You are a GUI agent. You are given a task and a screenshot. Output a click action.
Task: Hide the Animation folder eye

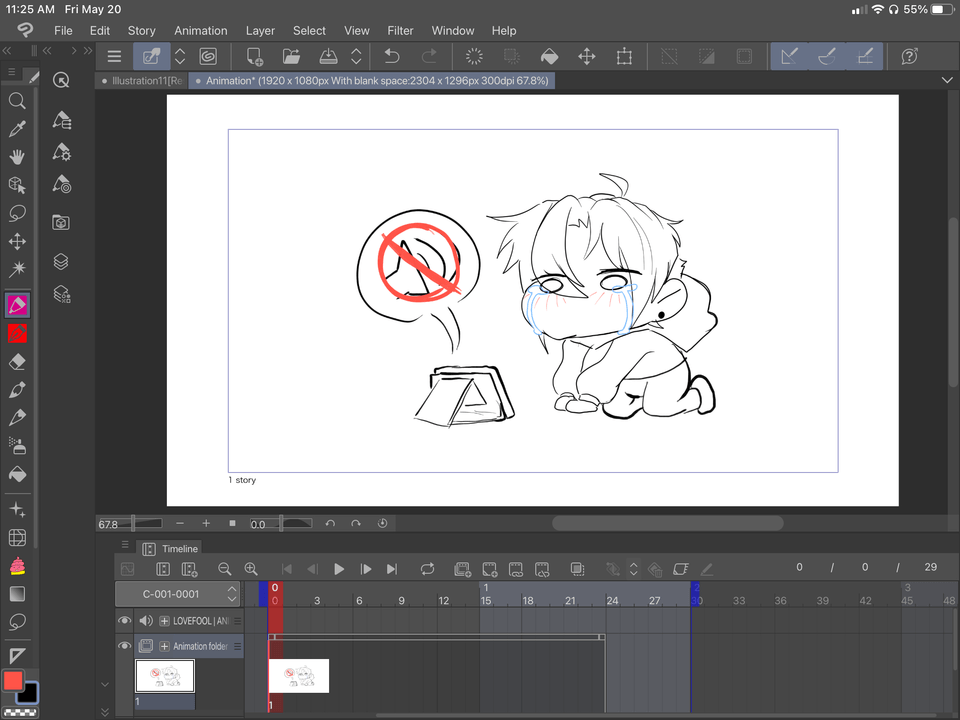124,646
